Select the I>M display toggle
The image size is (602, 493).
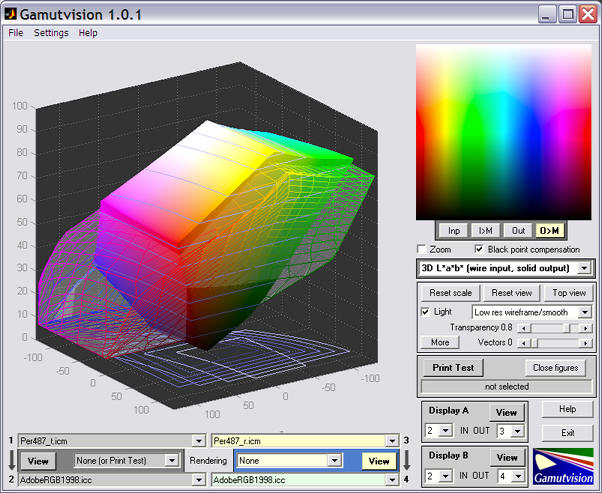(x=486, y=231)
